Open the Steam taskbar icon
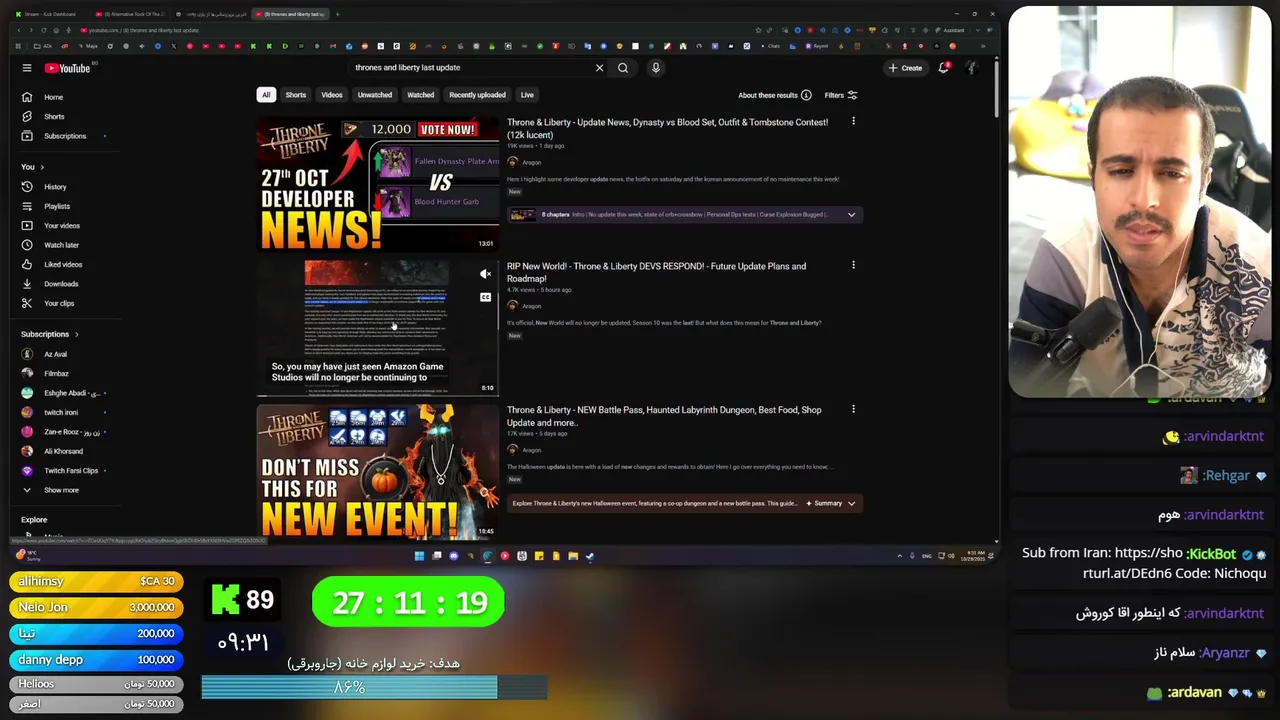 590,556
